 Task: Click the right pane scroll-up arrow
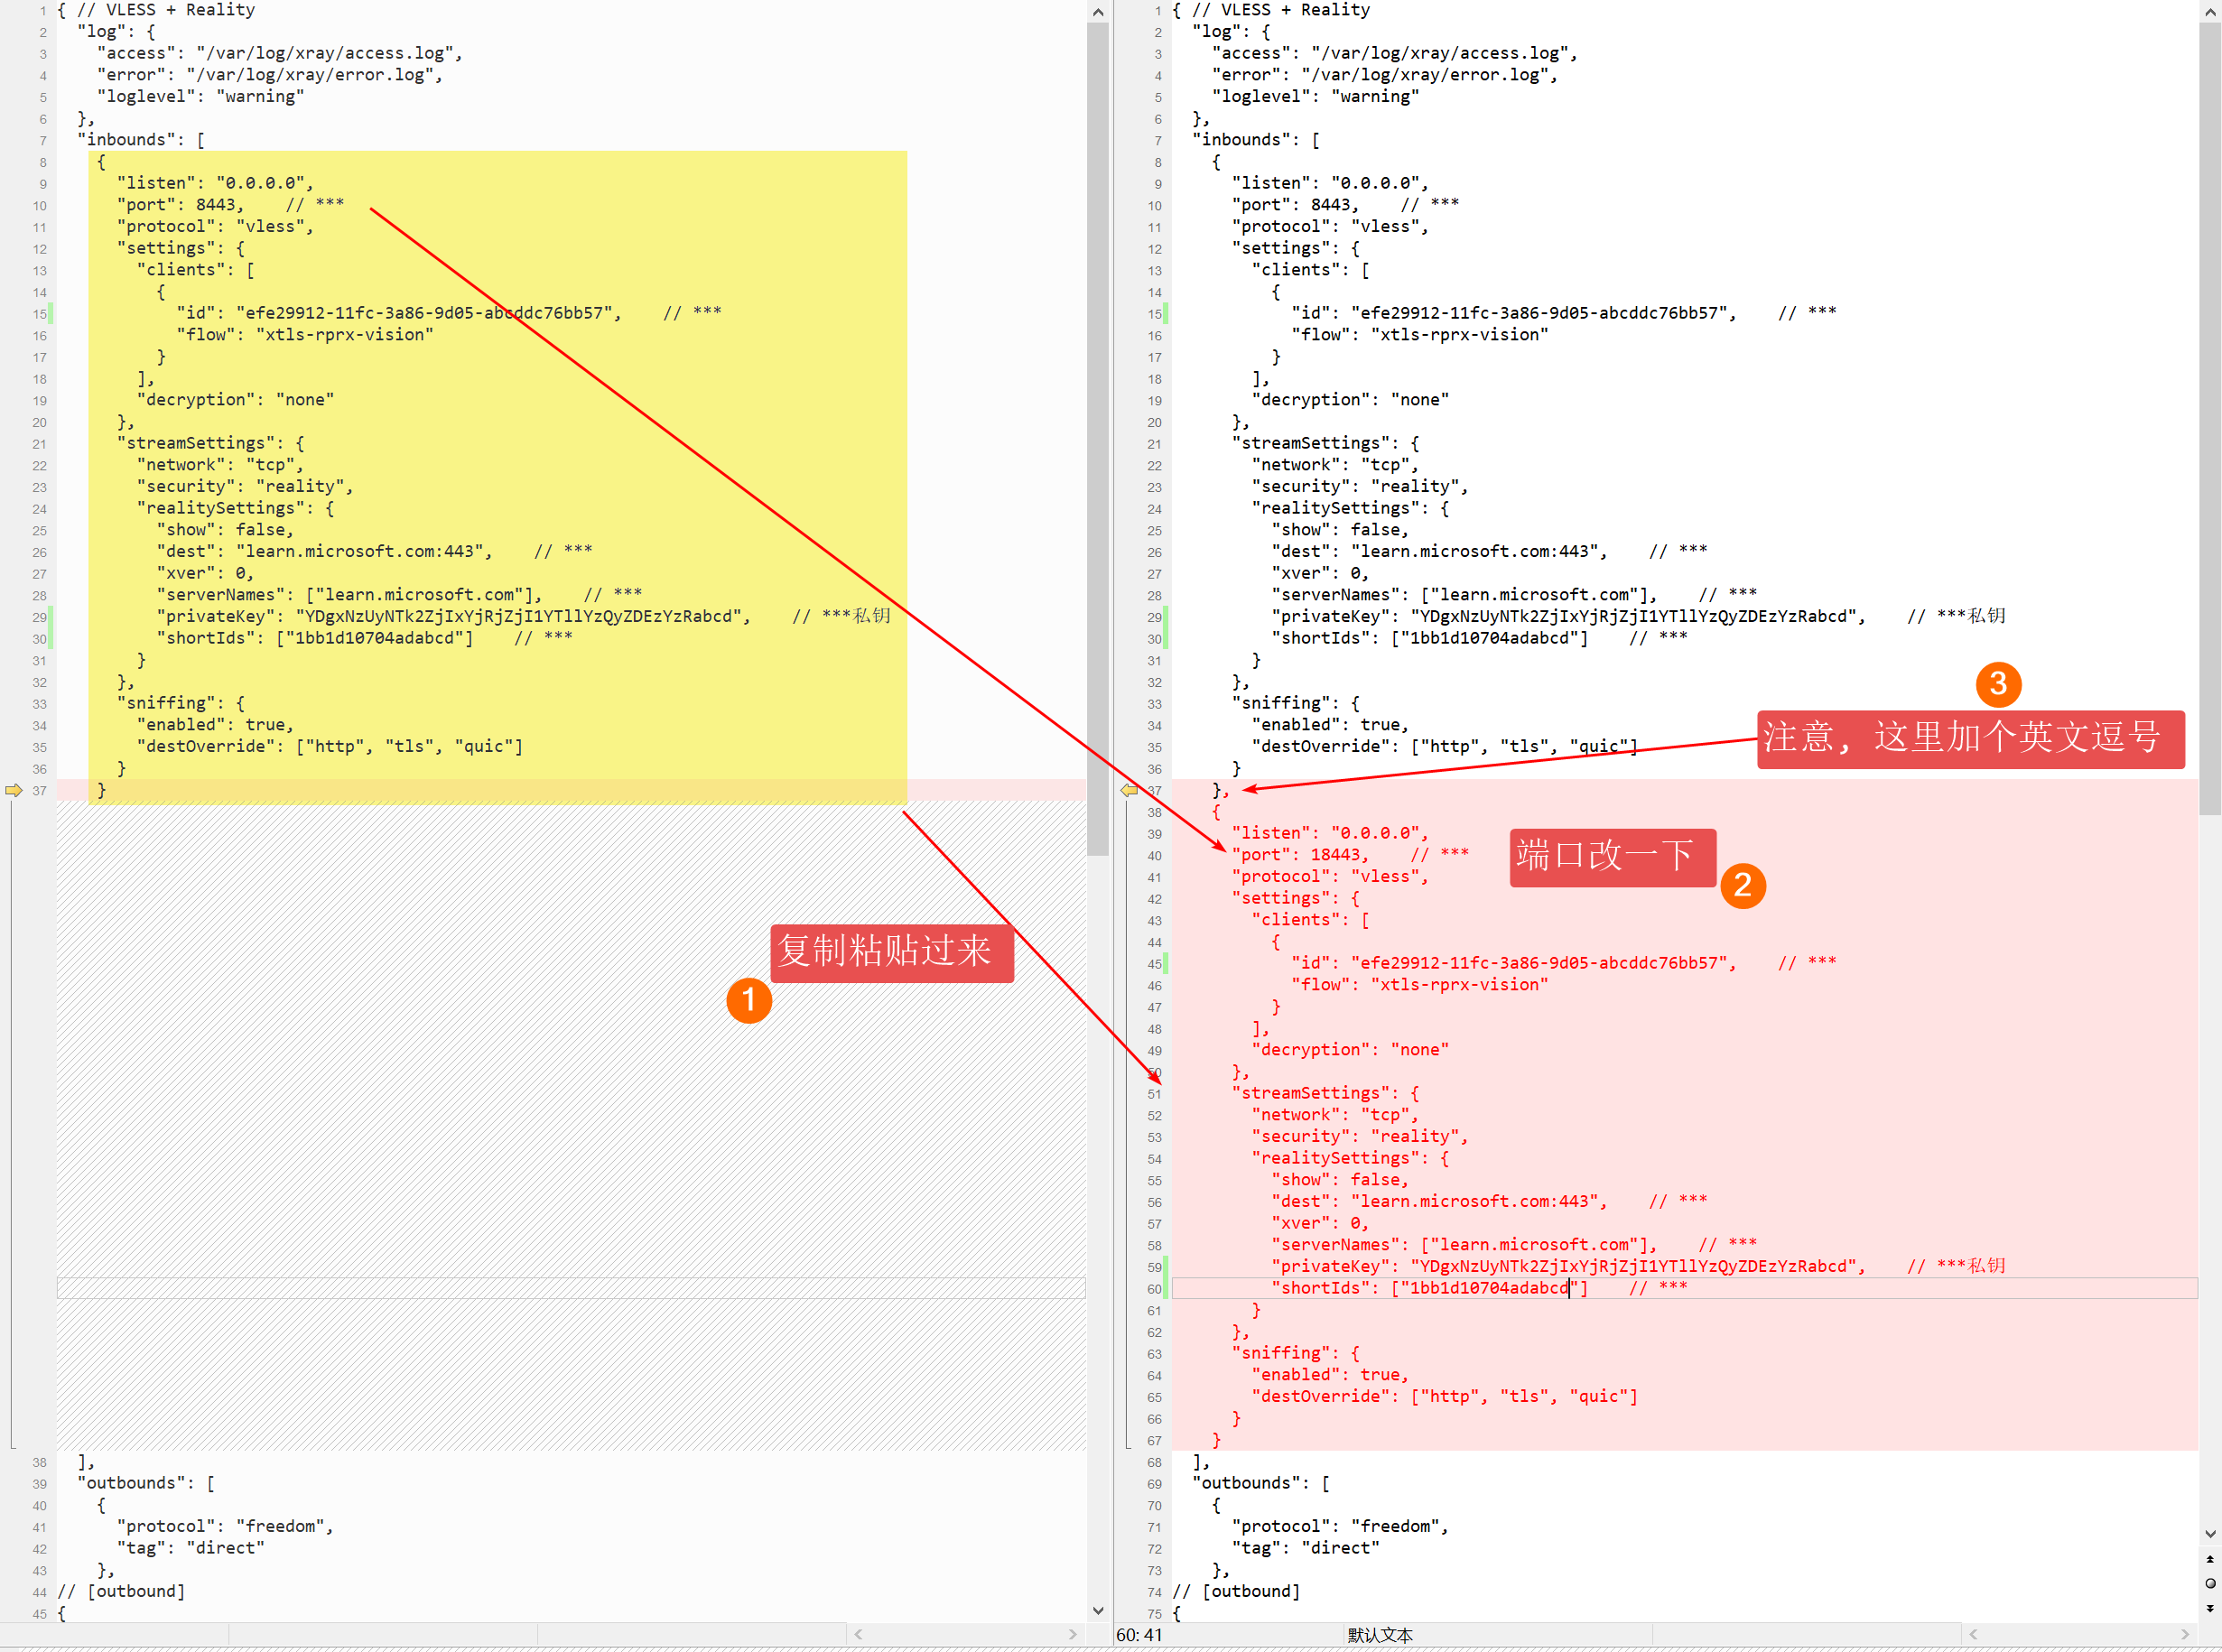2210,12
